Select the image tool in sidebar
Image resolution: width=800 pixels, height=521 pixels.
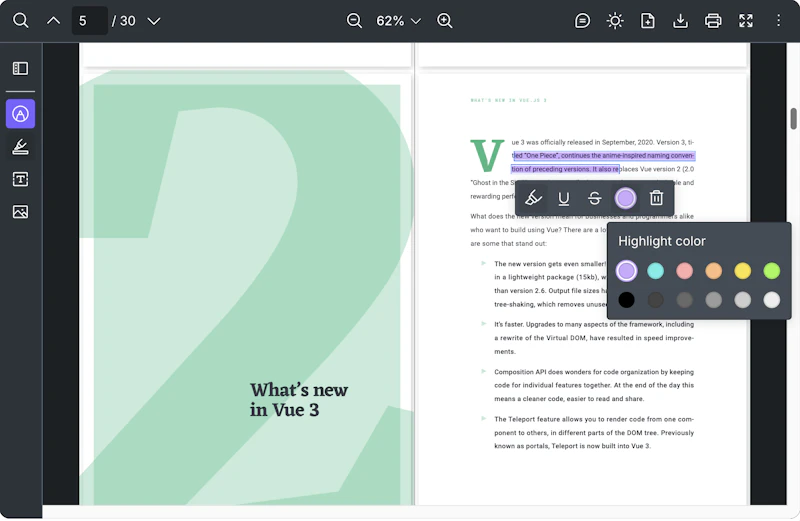pyautogui.click(x=20, y=212)
